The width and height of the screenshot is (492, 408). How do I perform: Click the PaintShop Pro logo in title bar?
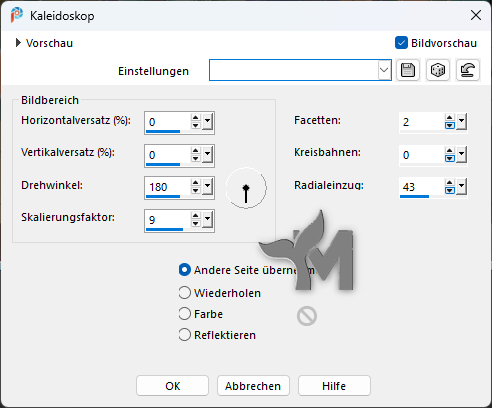pos(17,15)
